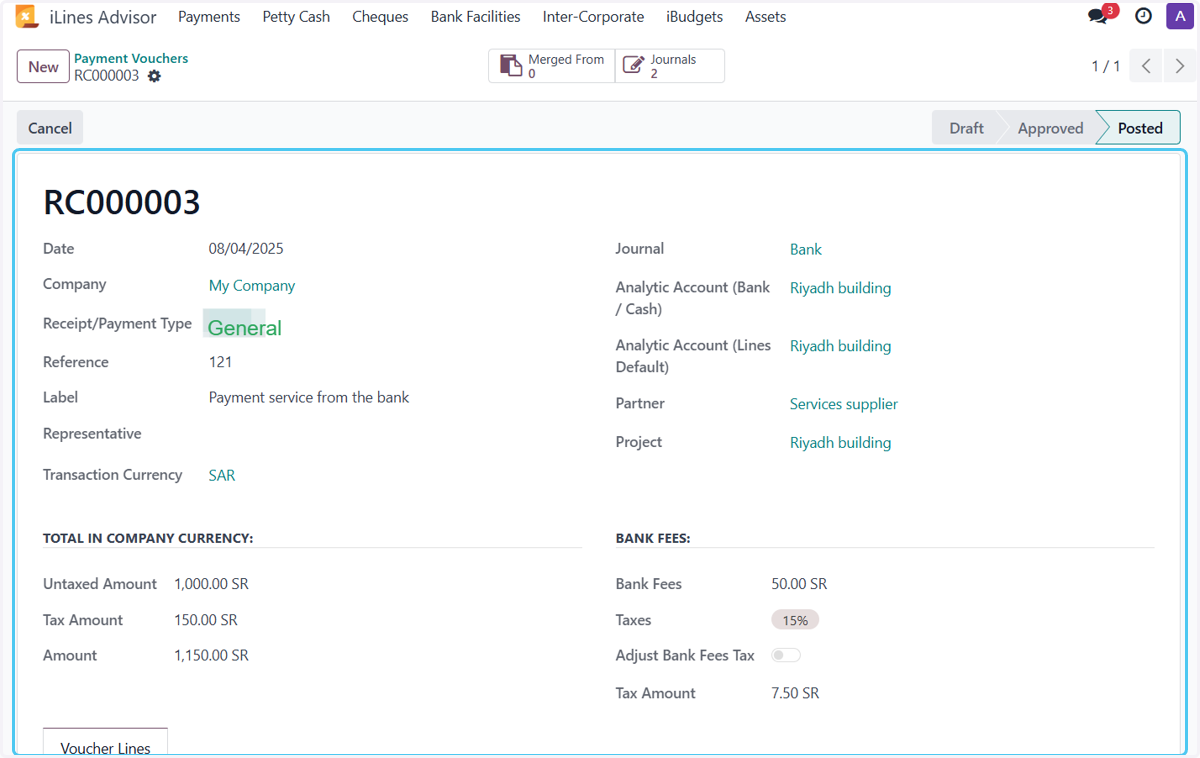Open Riyadh building under Analytic Account (Bank / Cash)

840,288
